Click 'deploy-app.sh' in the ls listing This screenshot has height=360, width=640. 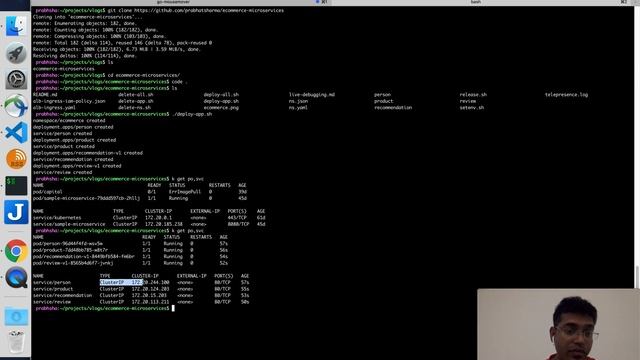(221, 101)
